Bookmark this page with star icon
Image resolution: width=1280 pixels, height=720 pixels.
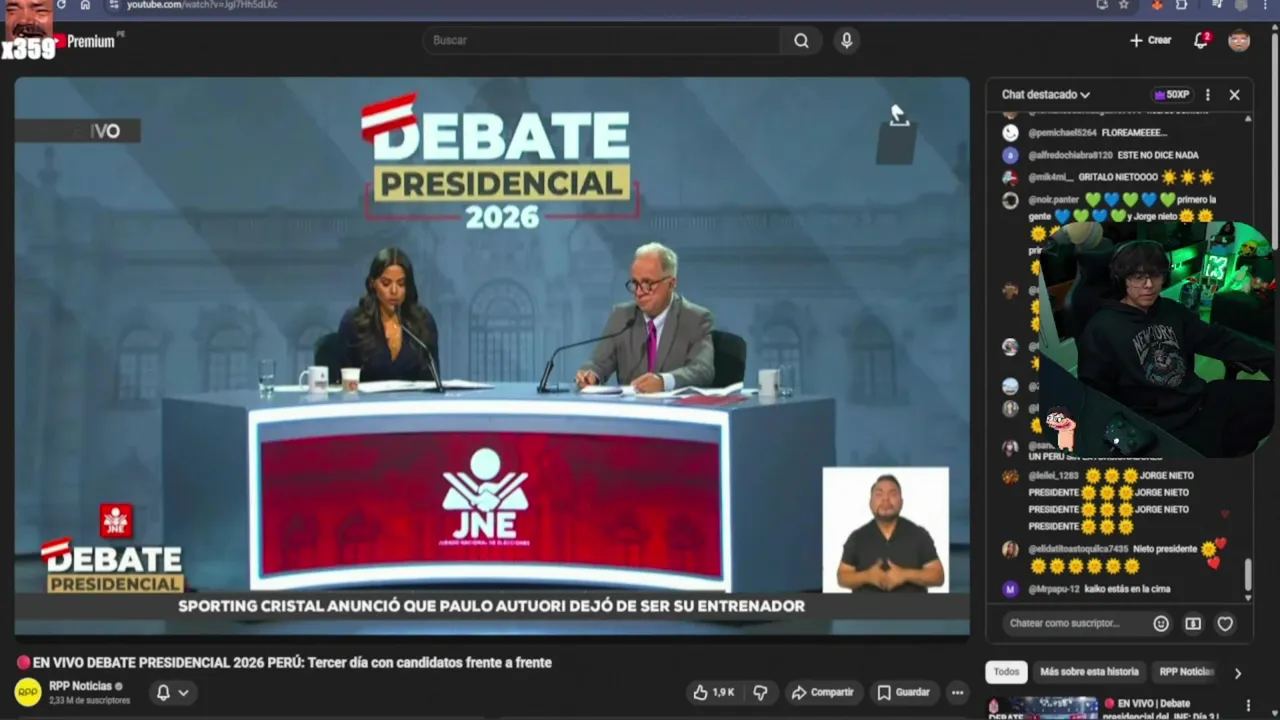pyautogui.click(x=1123, y=5)
